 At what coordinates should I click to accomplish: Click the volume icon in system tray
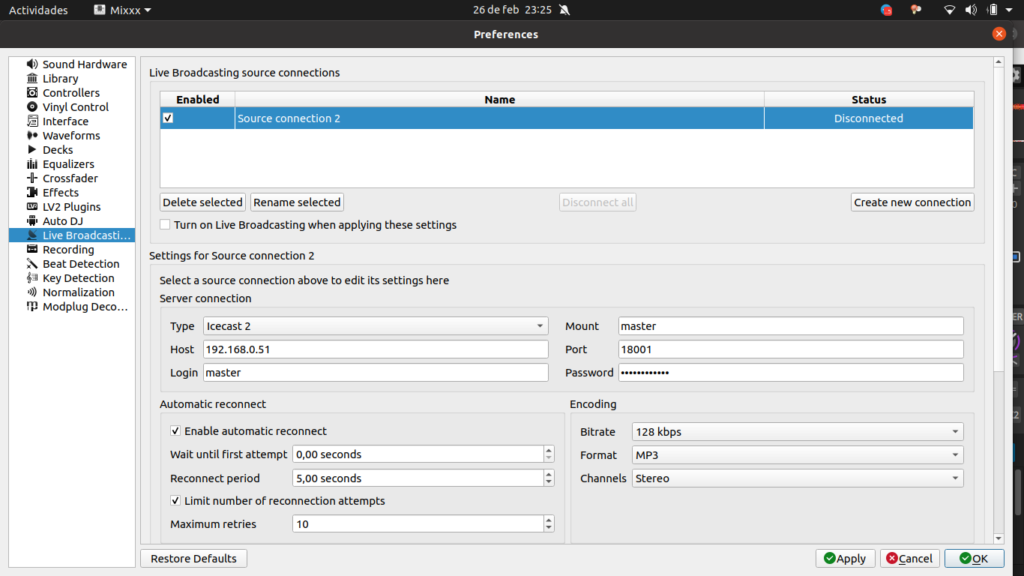pyautogui.click(x=971, y=10)
